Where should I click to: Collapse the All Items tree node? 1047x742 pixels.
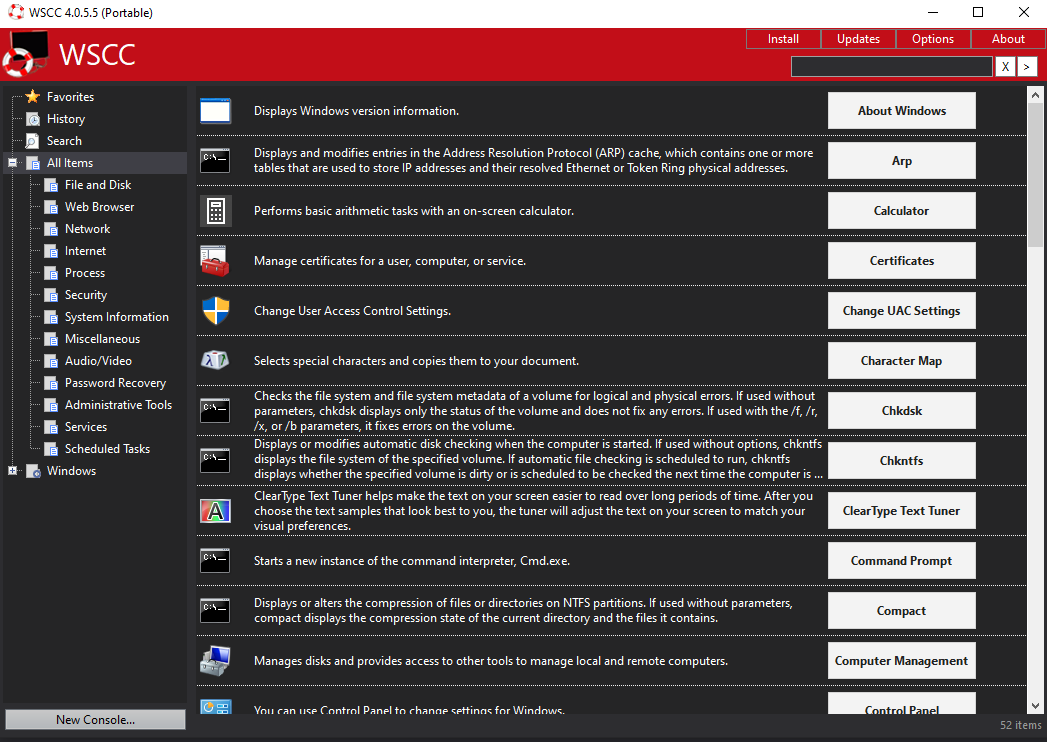tap(12, 162)
